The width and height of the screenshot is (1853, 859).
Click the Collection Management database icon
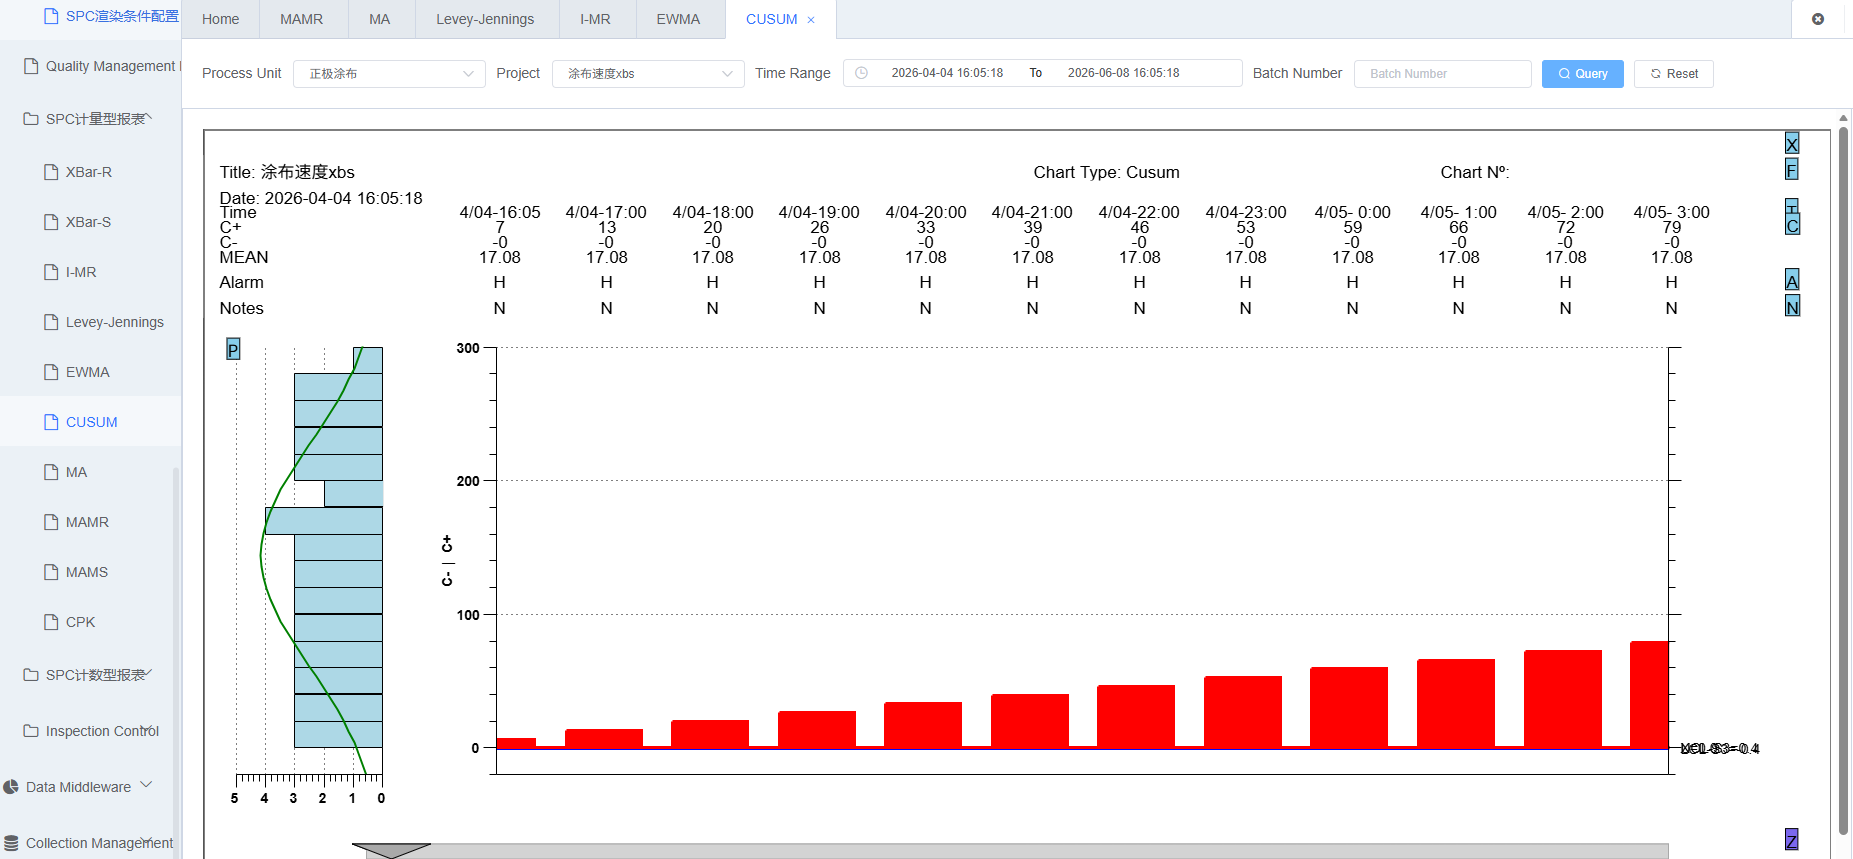(11, 843)
